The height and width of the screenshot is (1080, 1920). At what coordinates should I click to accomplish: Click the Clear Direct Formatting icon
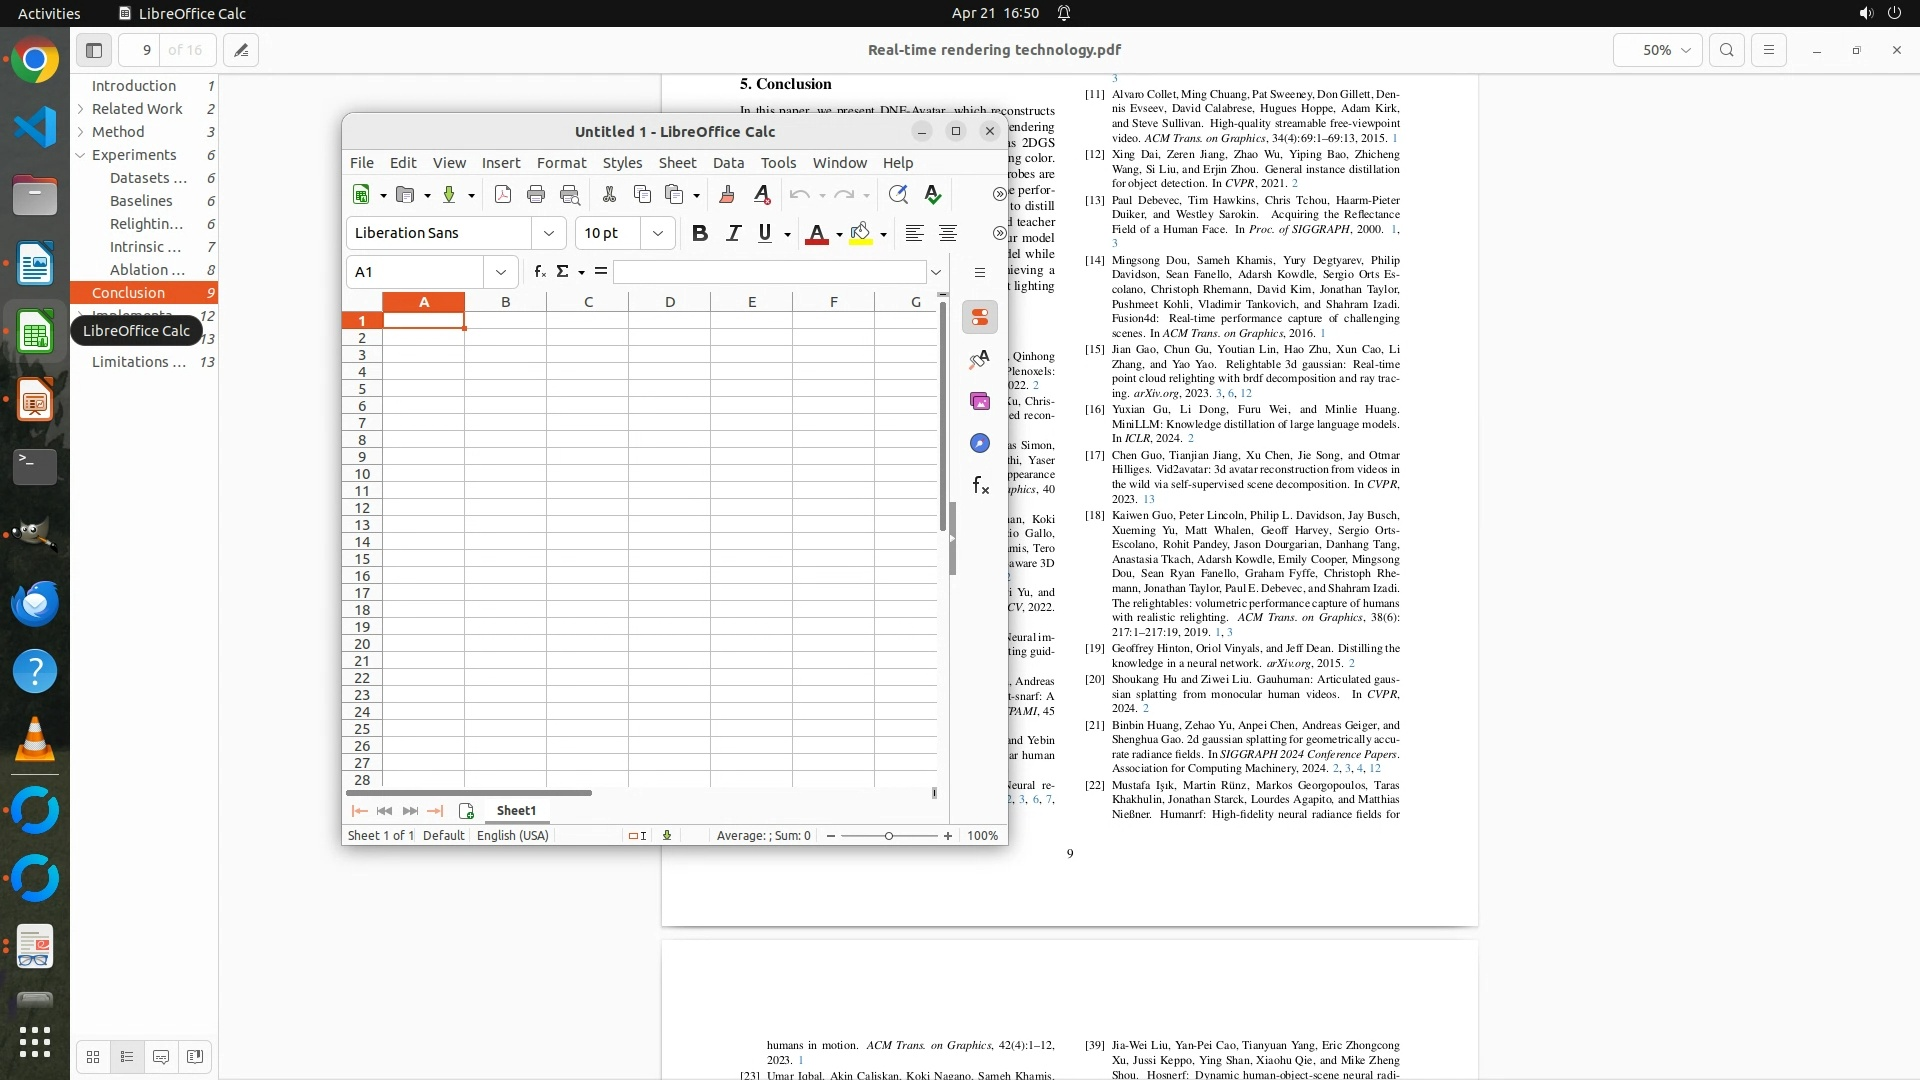(762, 195)
